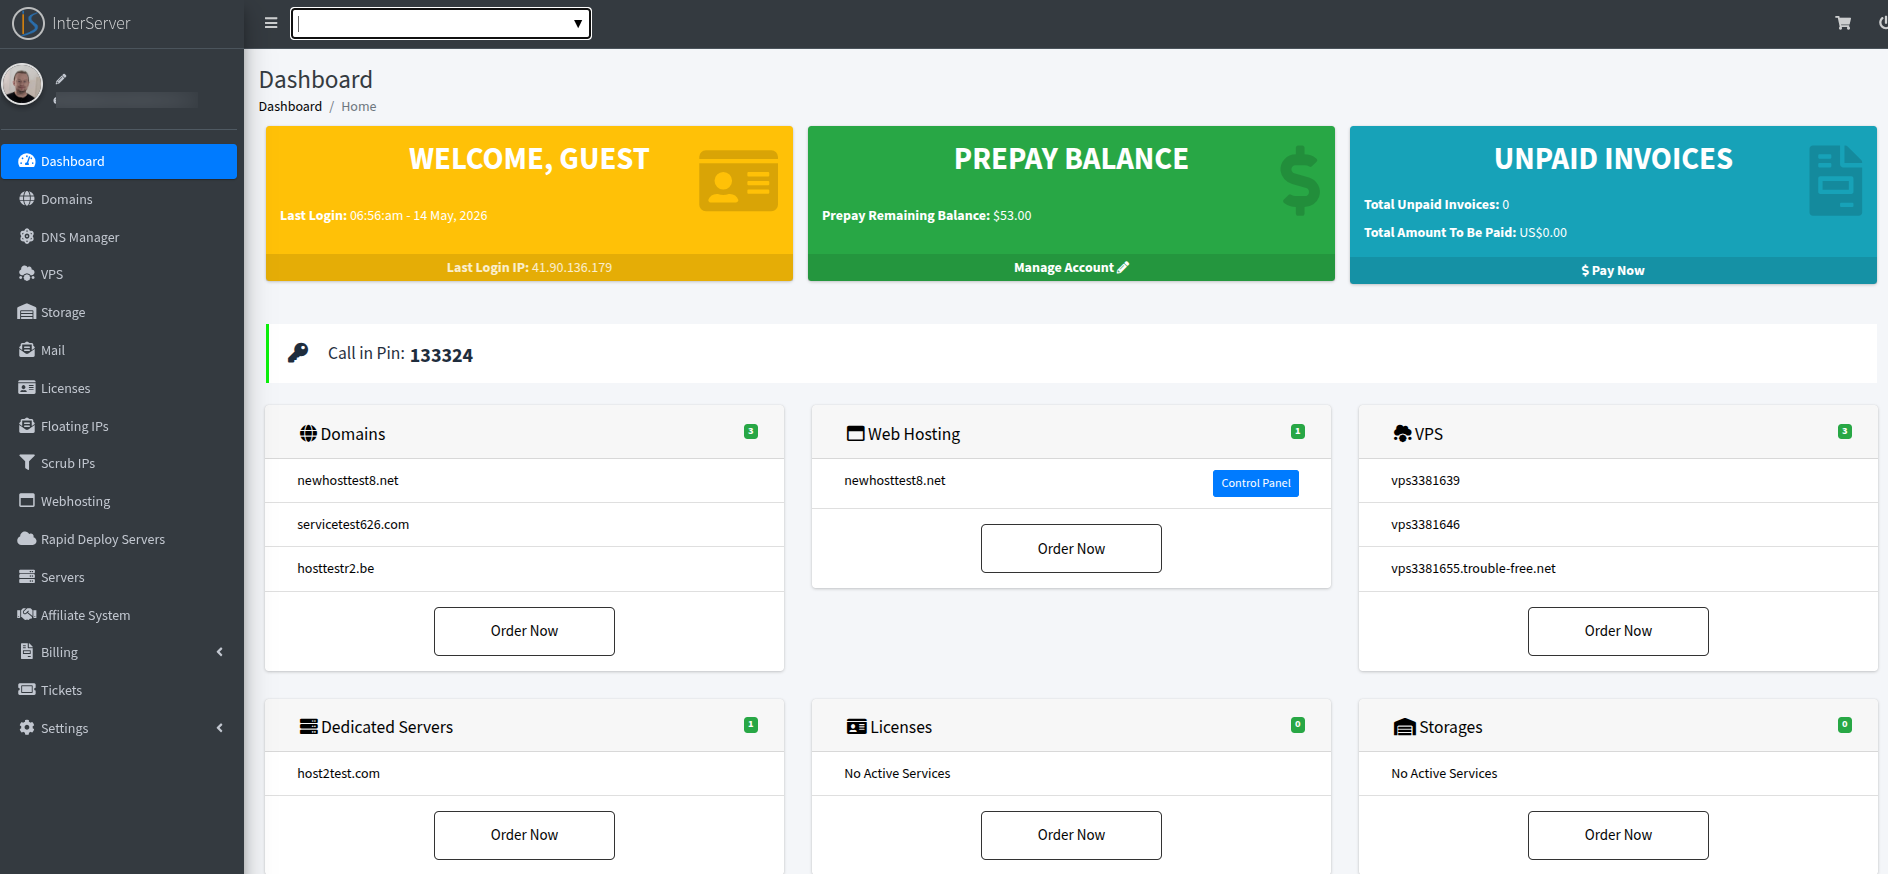
Task: Open Rapid Deploy Servers menu item
Action: pyautogui.click(x=119, y=539)
